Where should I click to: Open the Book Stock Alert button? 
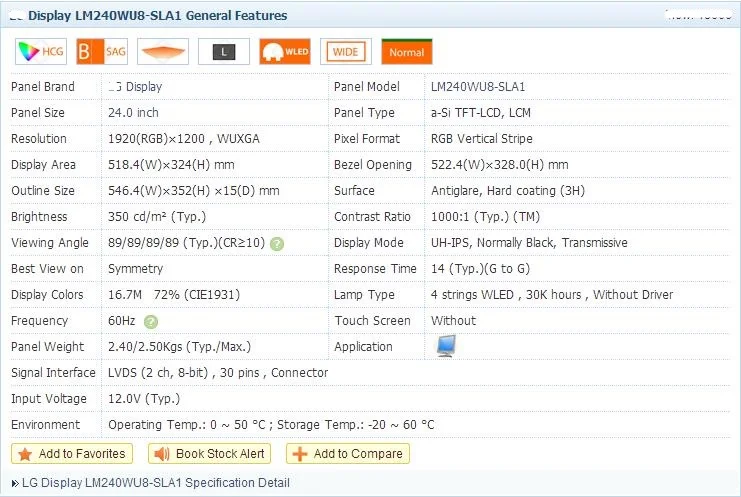210,454
